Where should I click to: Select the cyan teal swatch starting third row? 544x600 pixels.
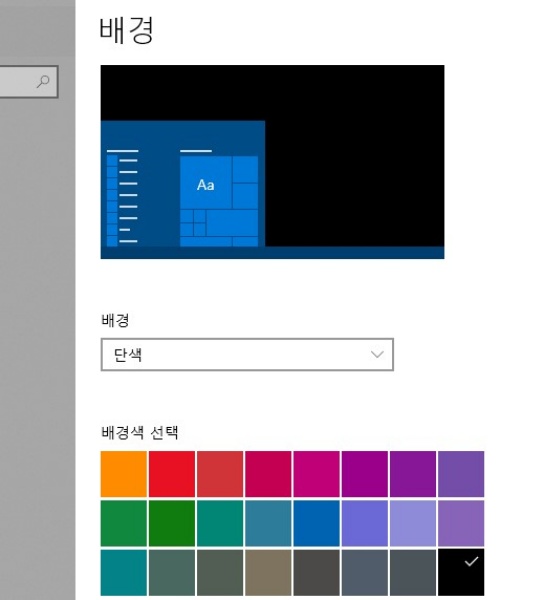(124, 572)
